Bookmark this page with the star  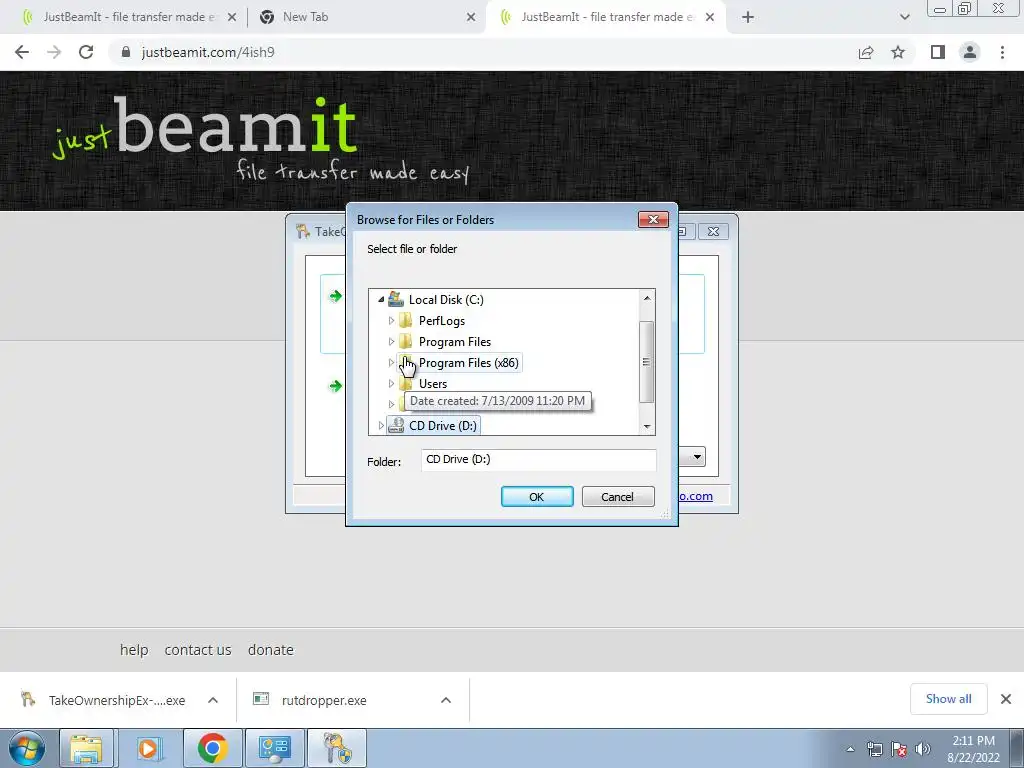tap(898, 52)
